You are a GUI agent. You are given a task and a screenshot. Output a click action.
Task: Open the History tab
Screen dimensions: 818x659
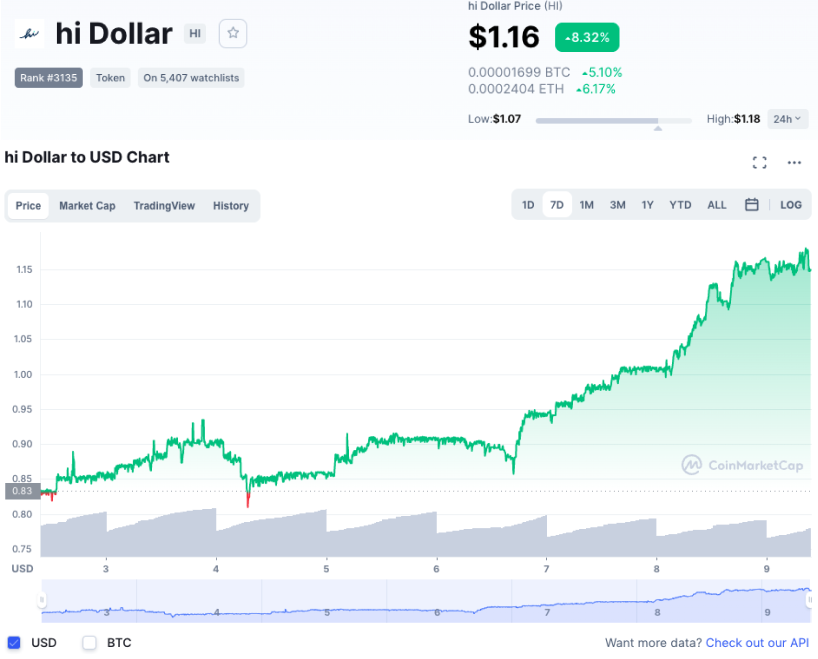231,206
